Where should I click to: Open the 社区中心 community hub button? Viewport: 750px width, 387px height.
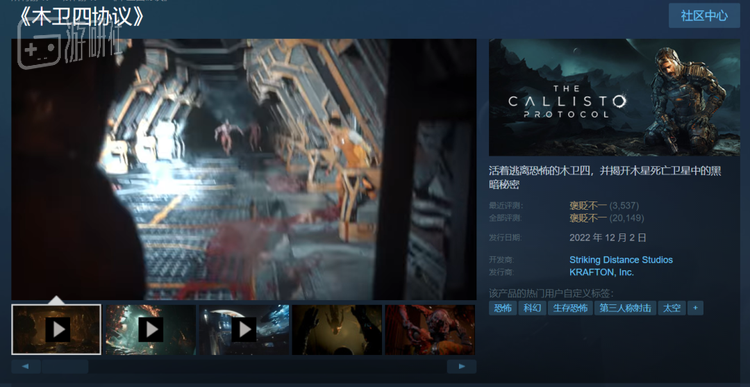(704, 15)
